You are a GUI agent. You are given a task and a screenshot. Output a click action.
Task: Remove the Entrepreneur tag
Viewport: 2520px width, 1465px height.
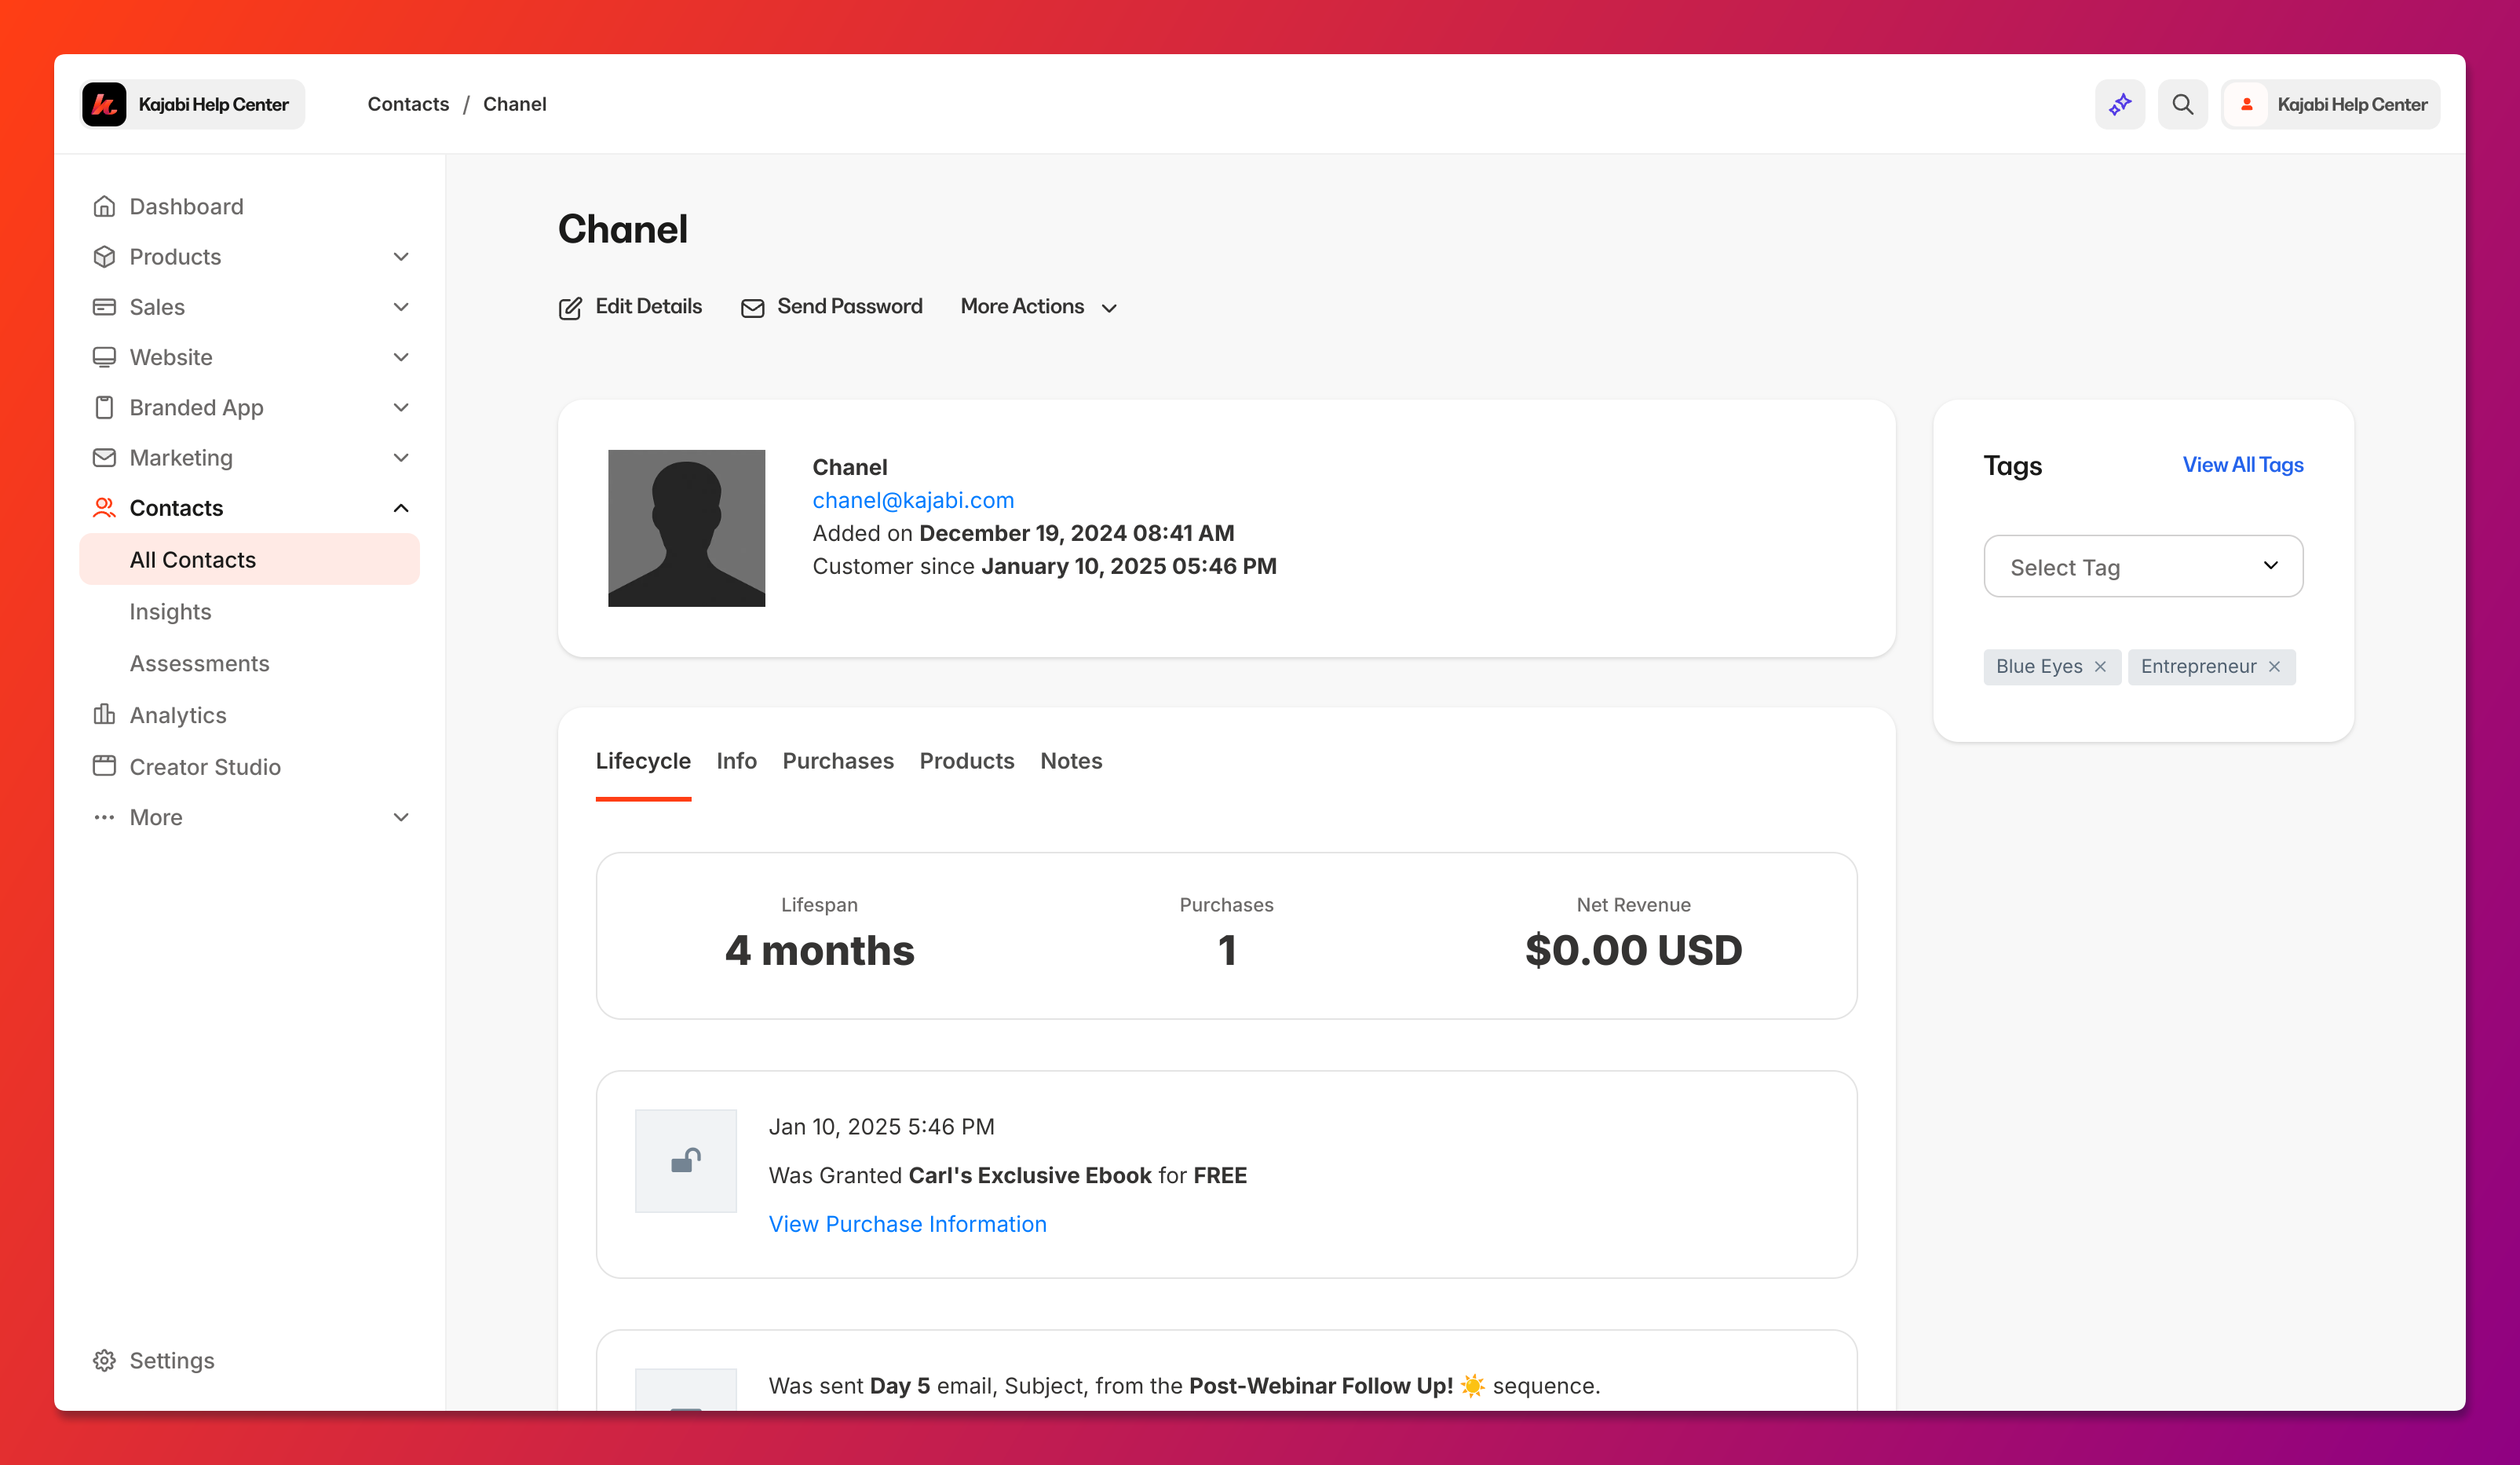pos(2274,667)
